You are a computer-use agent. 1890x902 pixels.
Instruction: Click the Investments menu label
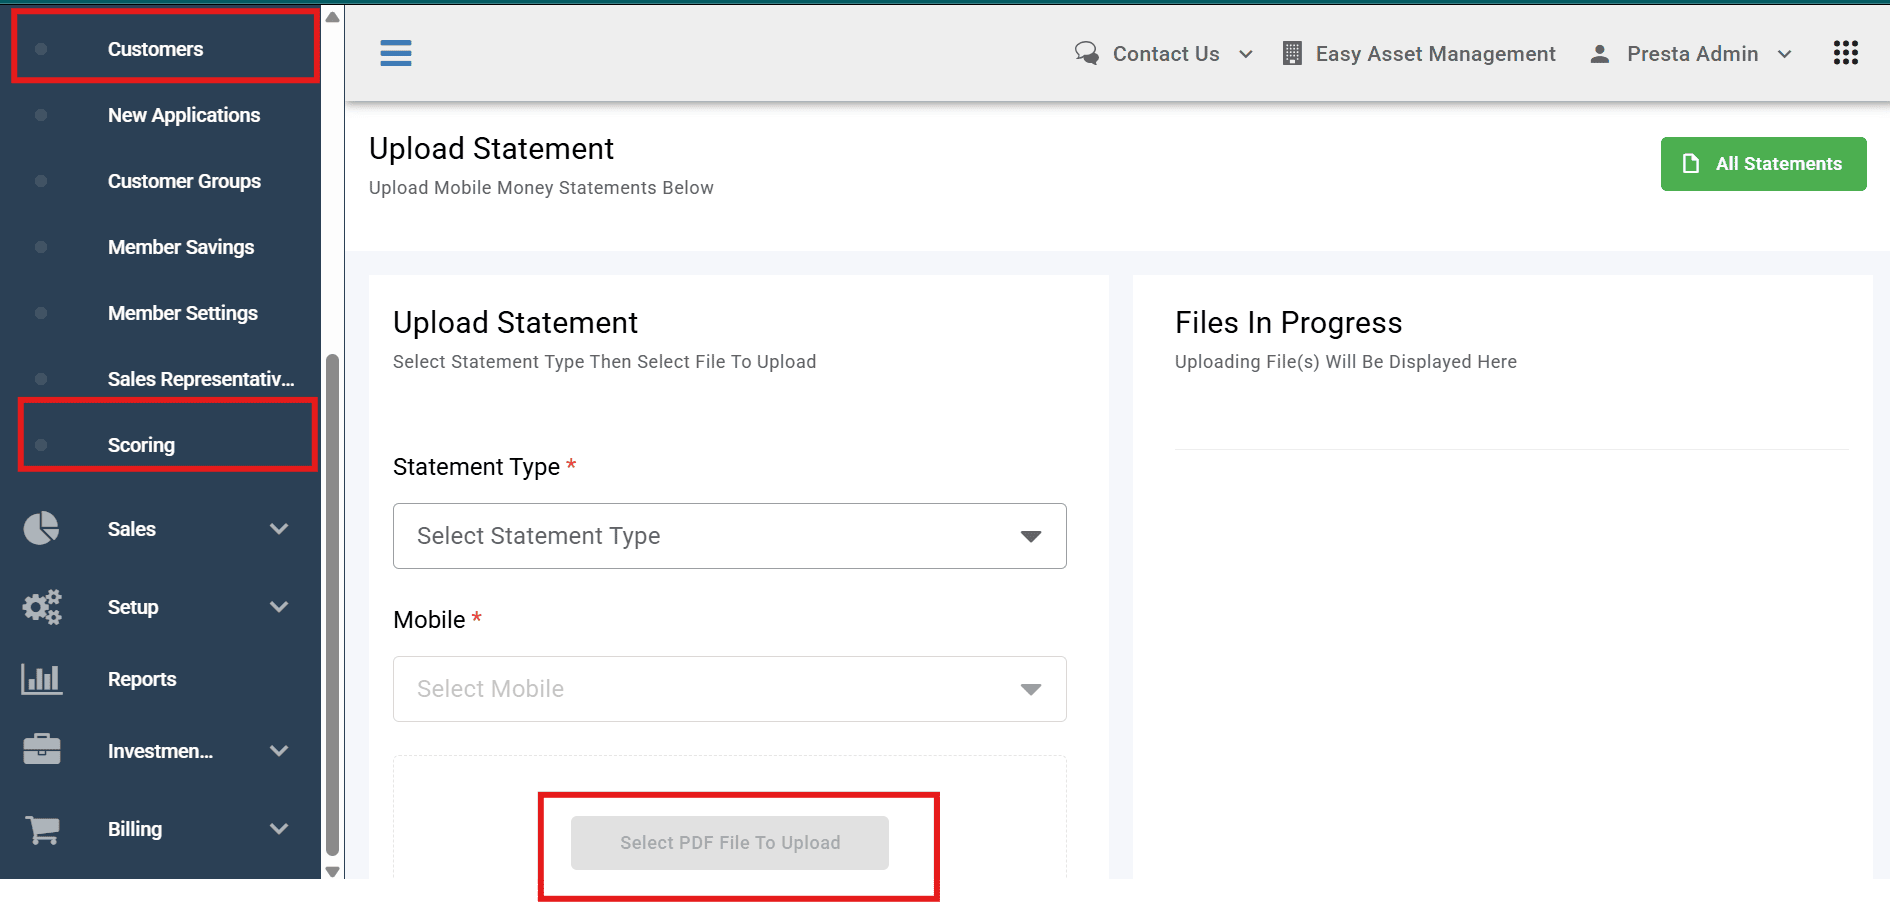(x=160, y=751)
